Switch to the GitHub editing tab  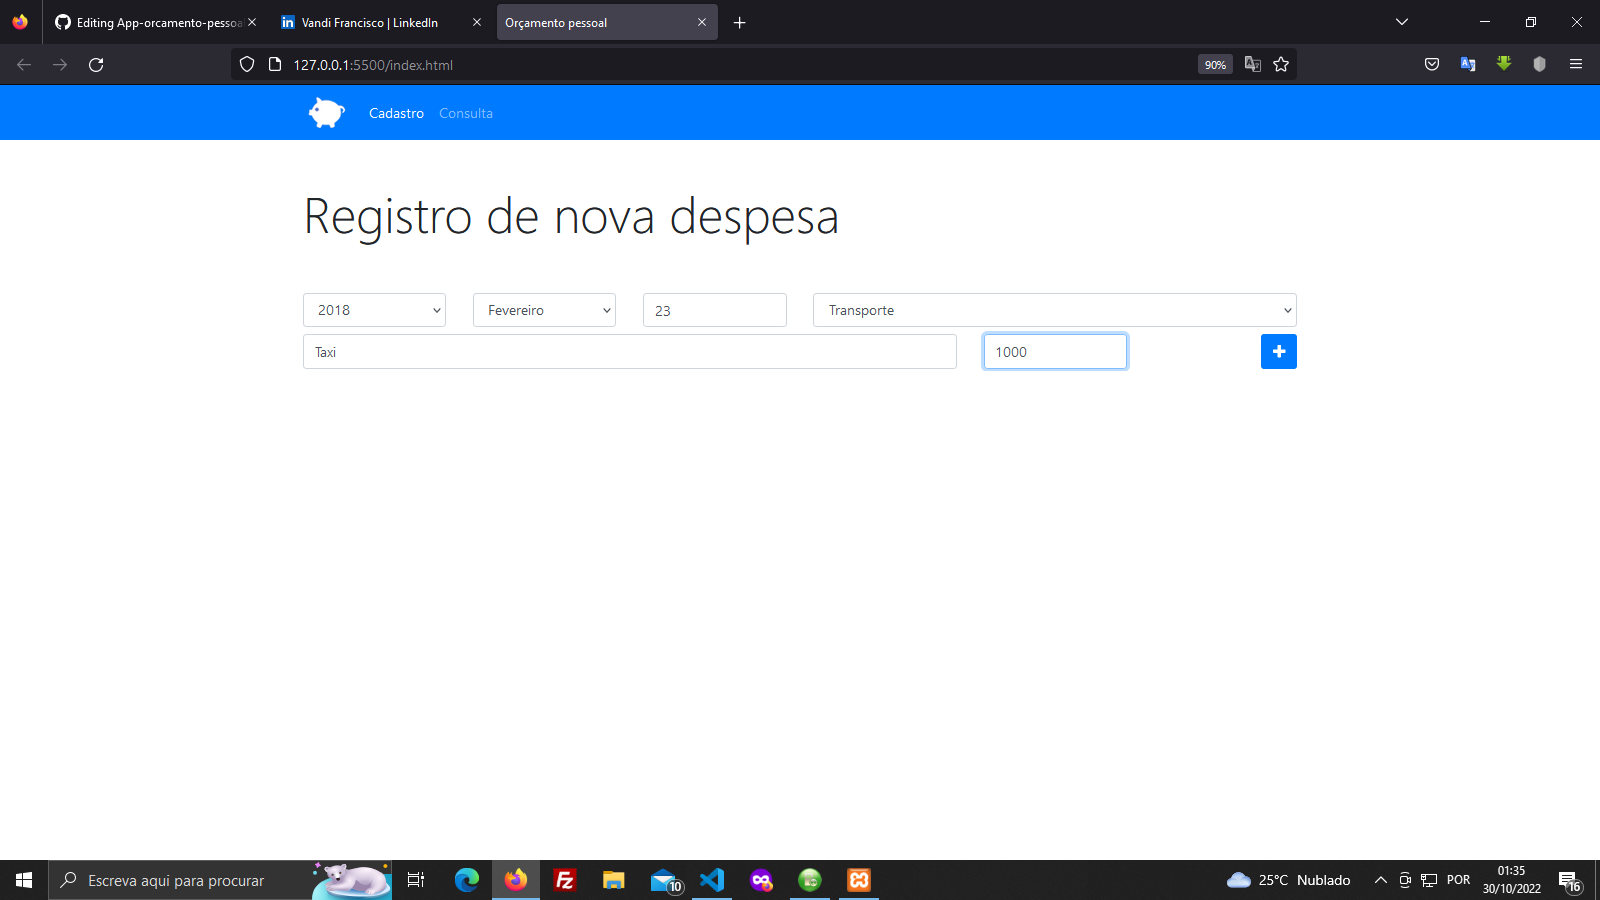click(150, 22)
